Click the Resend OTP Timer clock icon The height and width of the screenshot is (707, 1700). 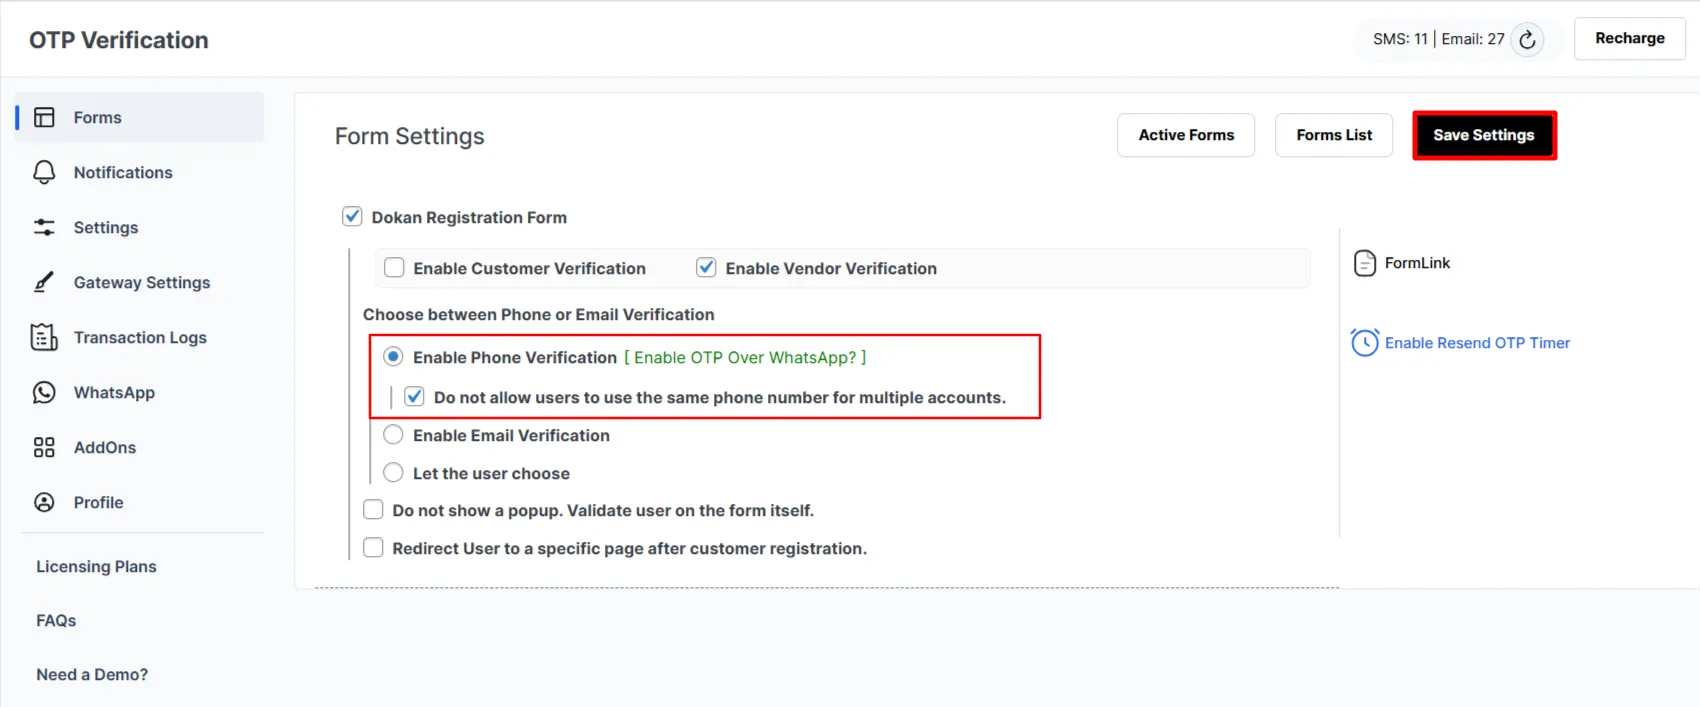(x=1365, y=343)
